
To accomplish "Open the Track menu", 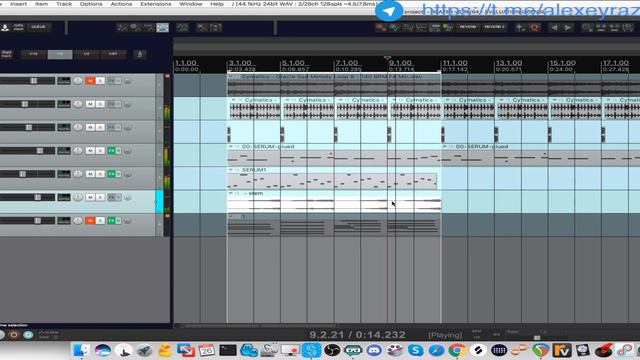I will 64,4.
